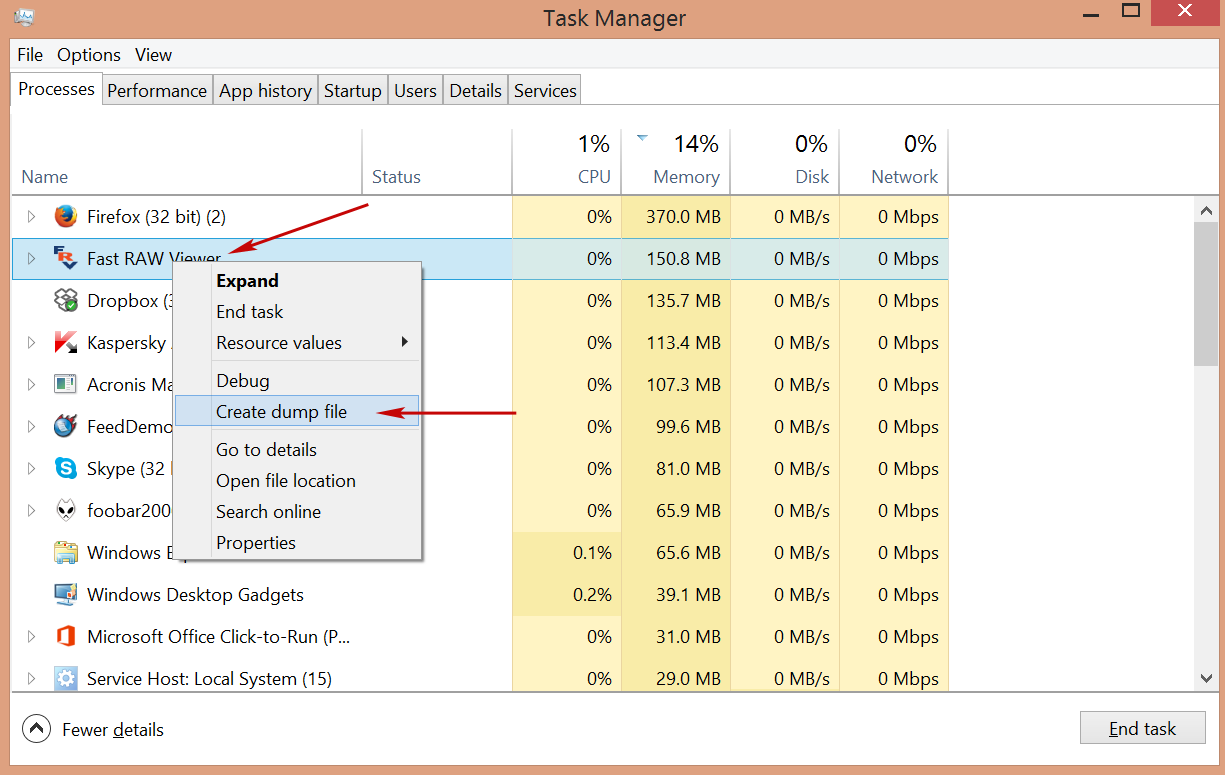1225x775 pixels.
Task: Click the Skype process icon
Action: coord(66,468)
